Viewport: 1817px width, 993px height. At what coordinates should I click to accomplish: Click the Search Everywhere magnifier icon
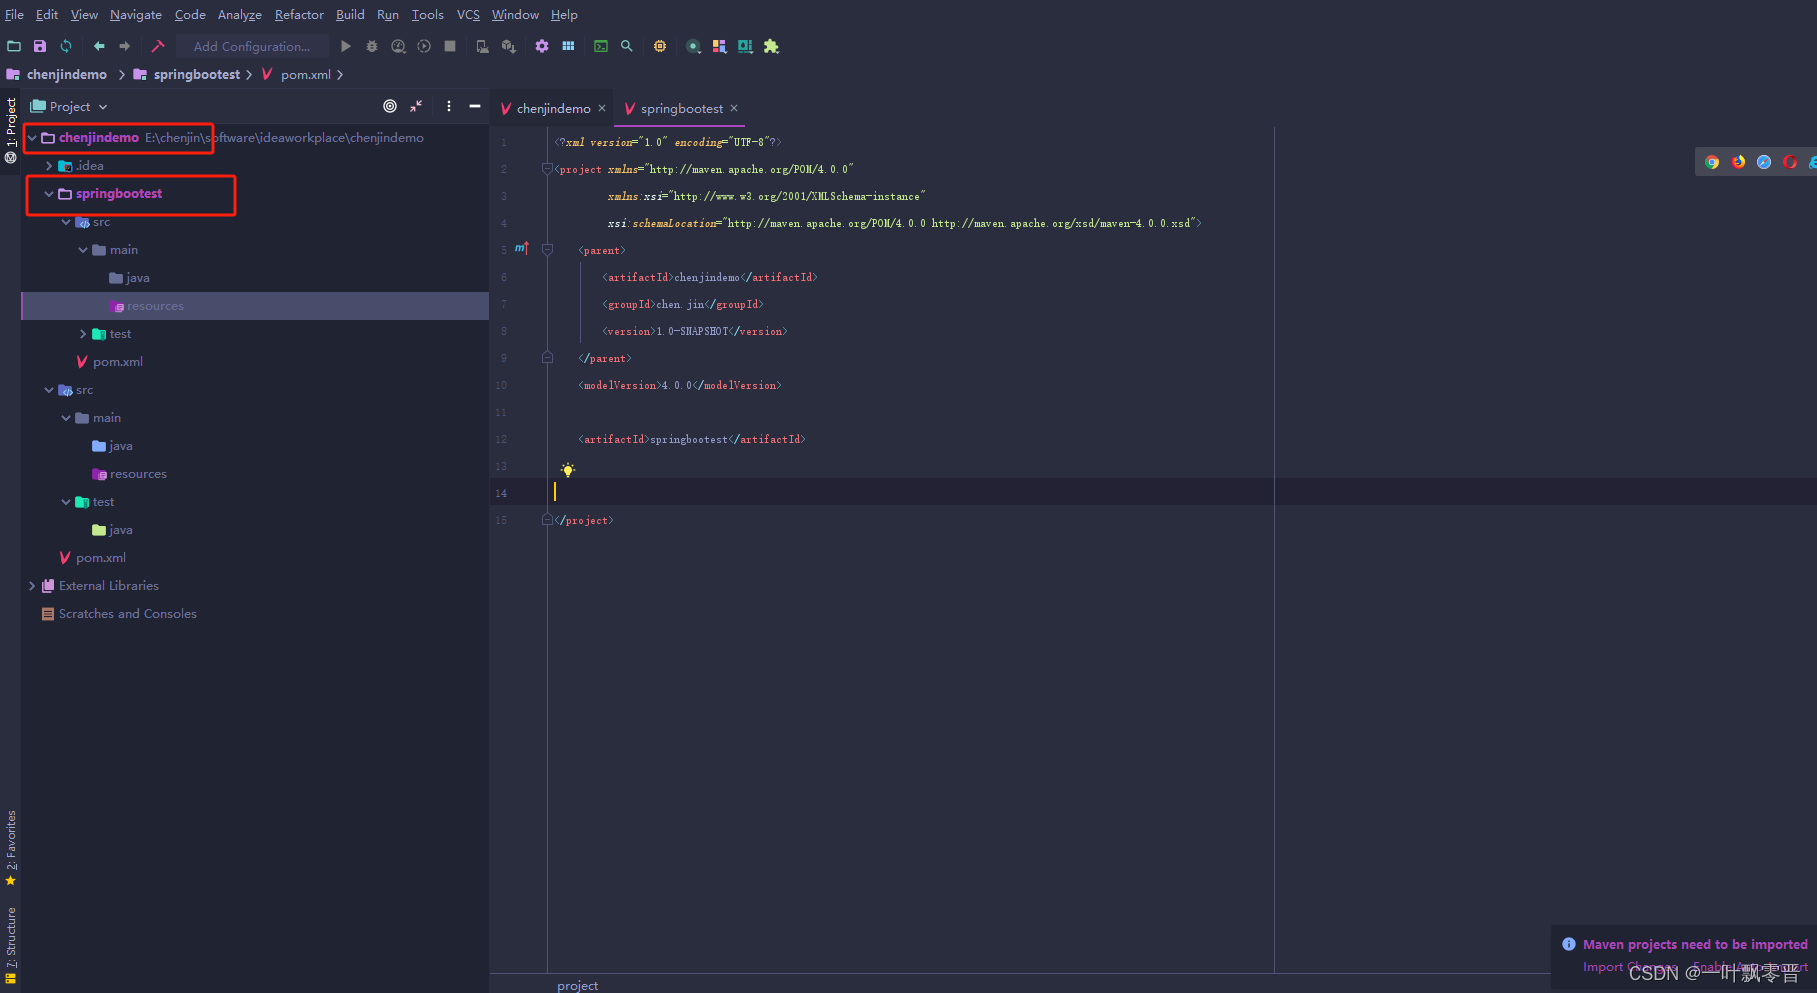(627, 46)
